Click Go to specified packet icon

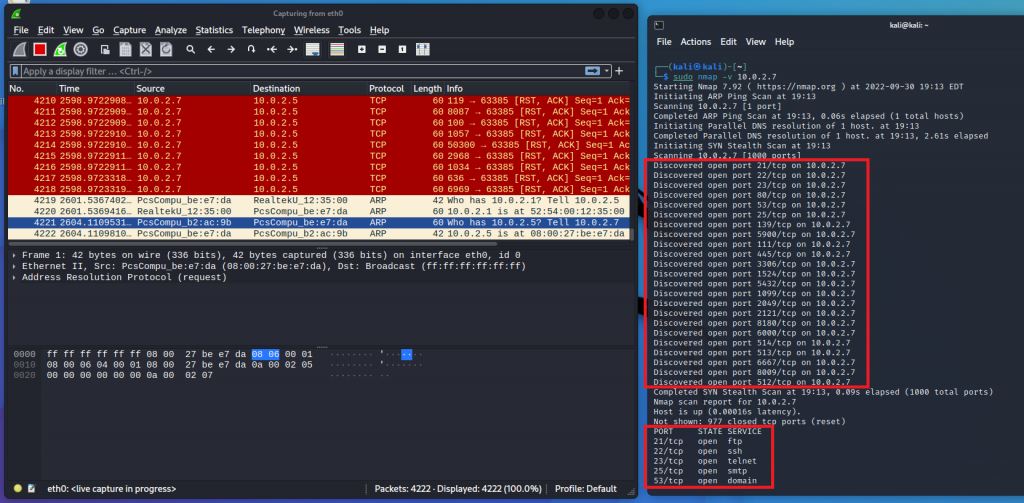[x=251, y=49]
